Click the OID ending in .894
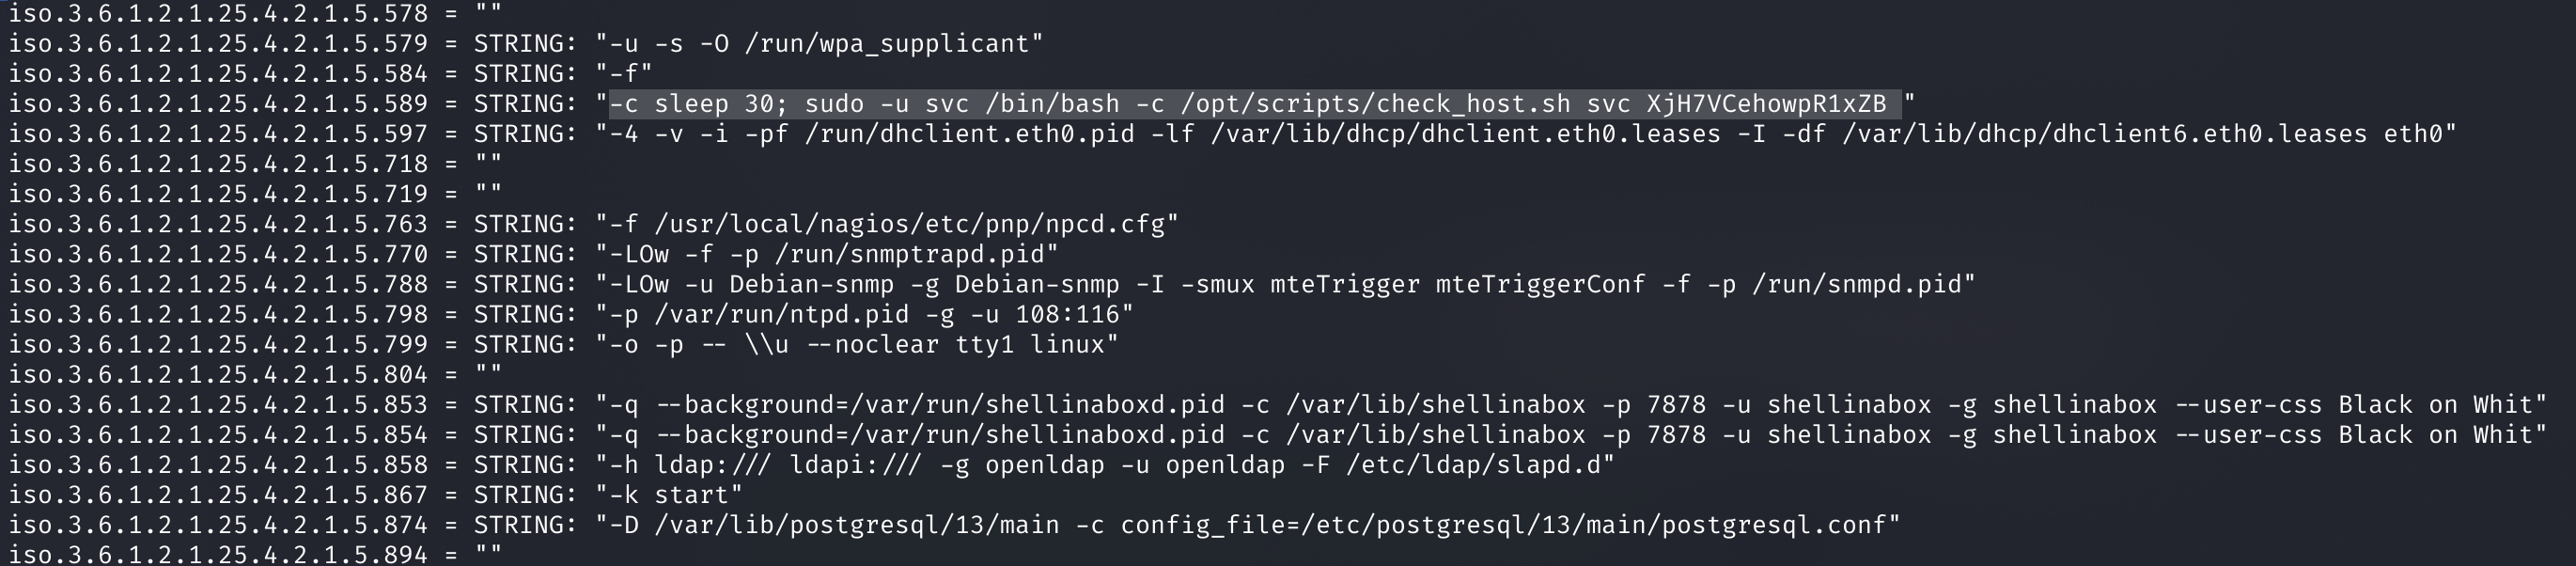This screenshot has height=566, width=2576. pos(218,554)
